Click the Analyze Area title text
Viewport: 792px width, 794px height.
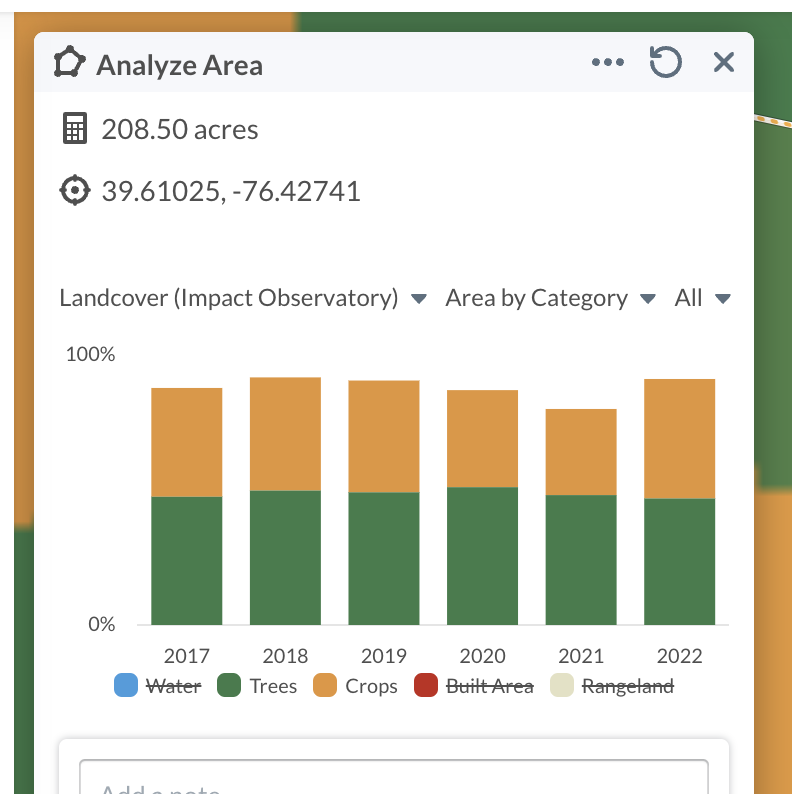(179, 65)
